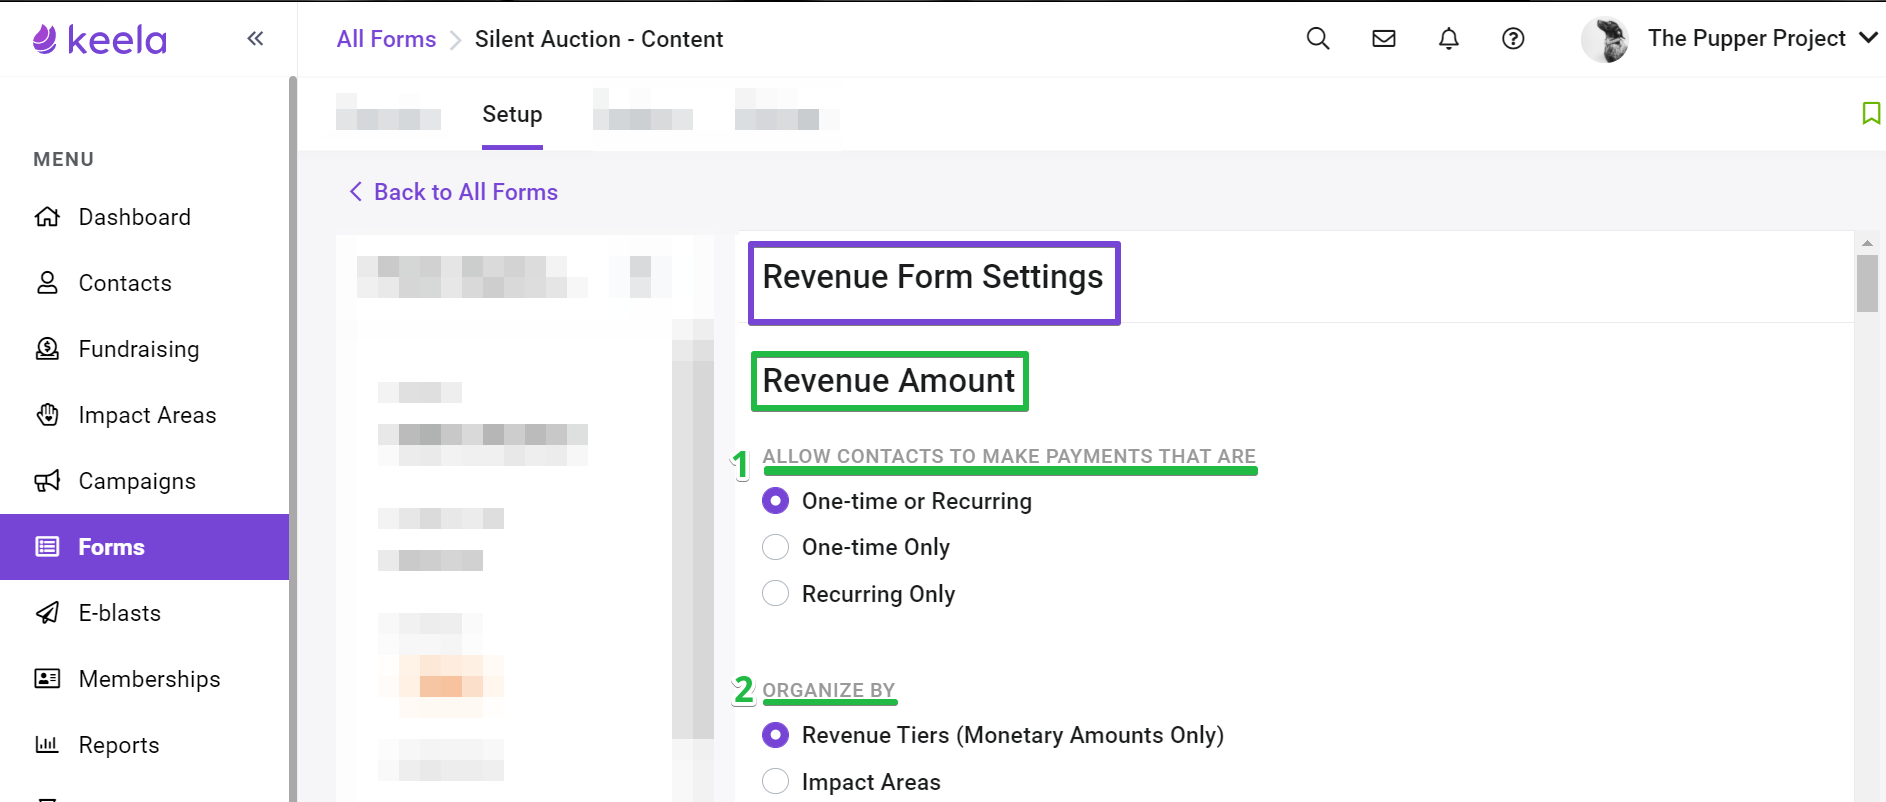Click Silent Auction - Content breadcrumb text
Image resolution: width=1886 pixels, height=802 pixels.
tap(599, 39)
